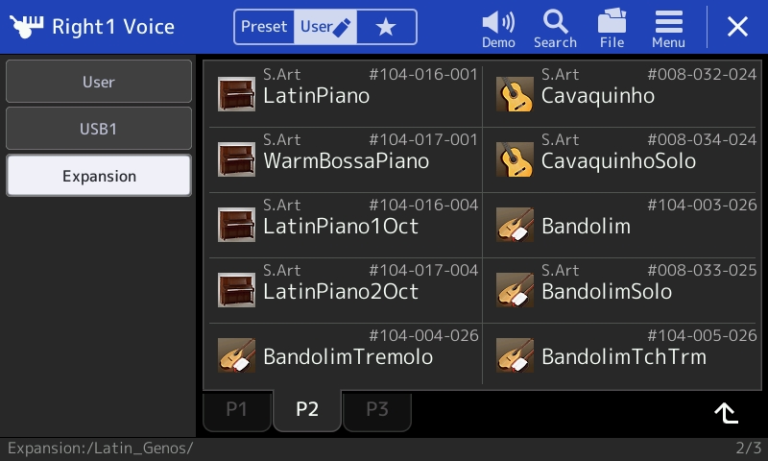Play the voice Demo speaker icon

click(x=498, y=23)
